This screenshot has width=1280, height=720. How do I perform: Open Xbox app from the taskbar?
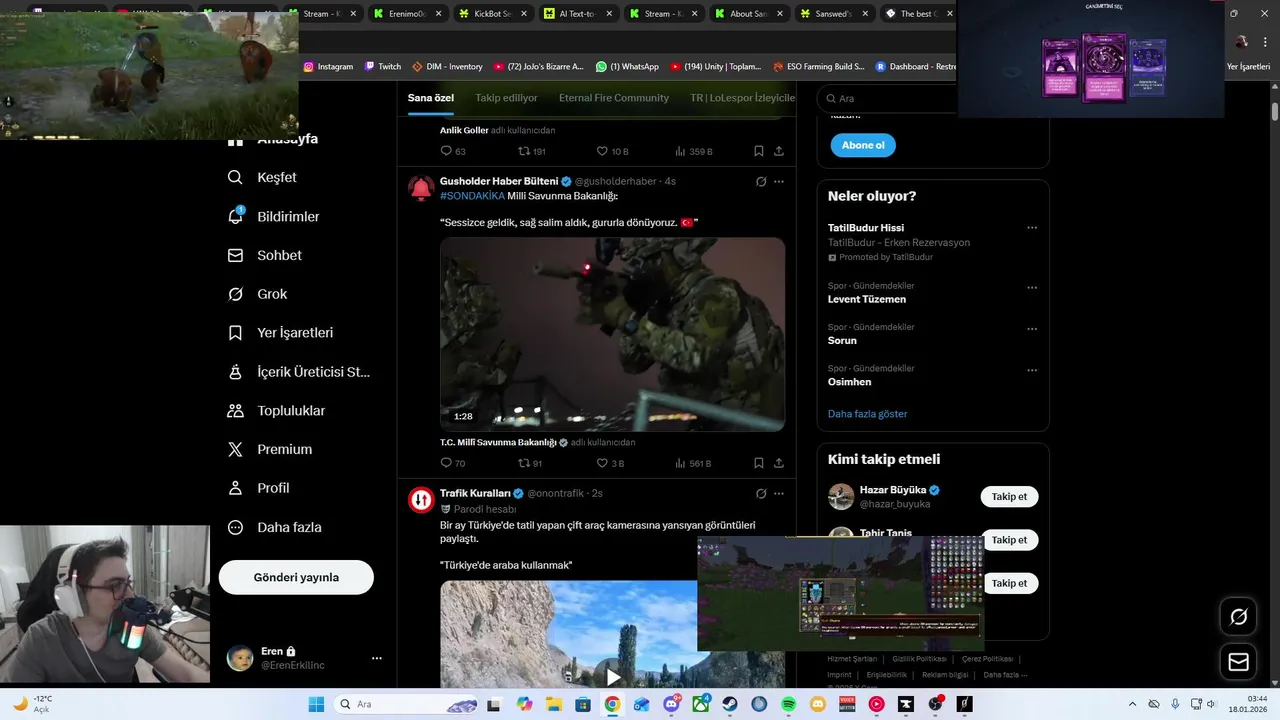point(700,704)
